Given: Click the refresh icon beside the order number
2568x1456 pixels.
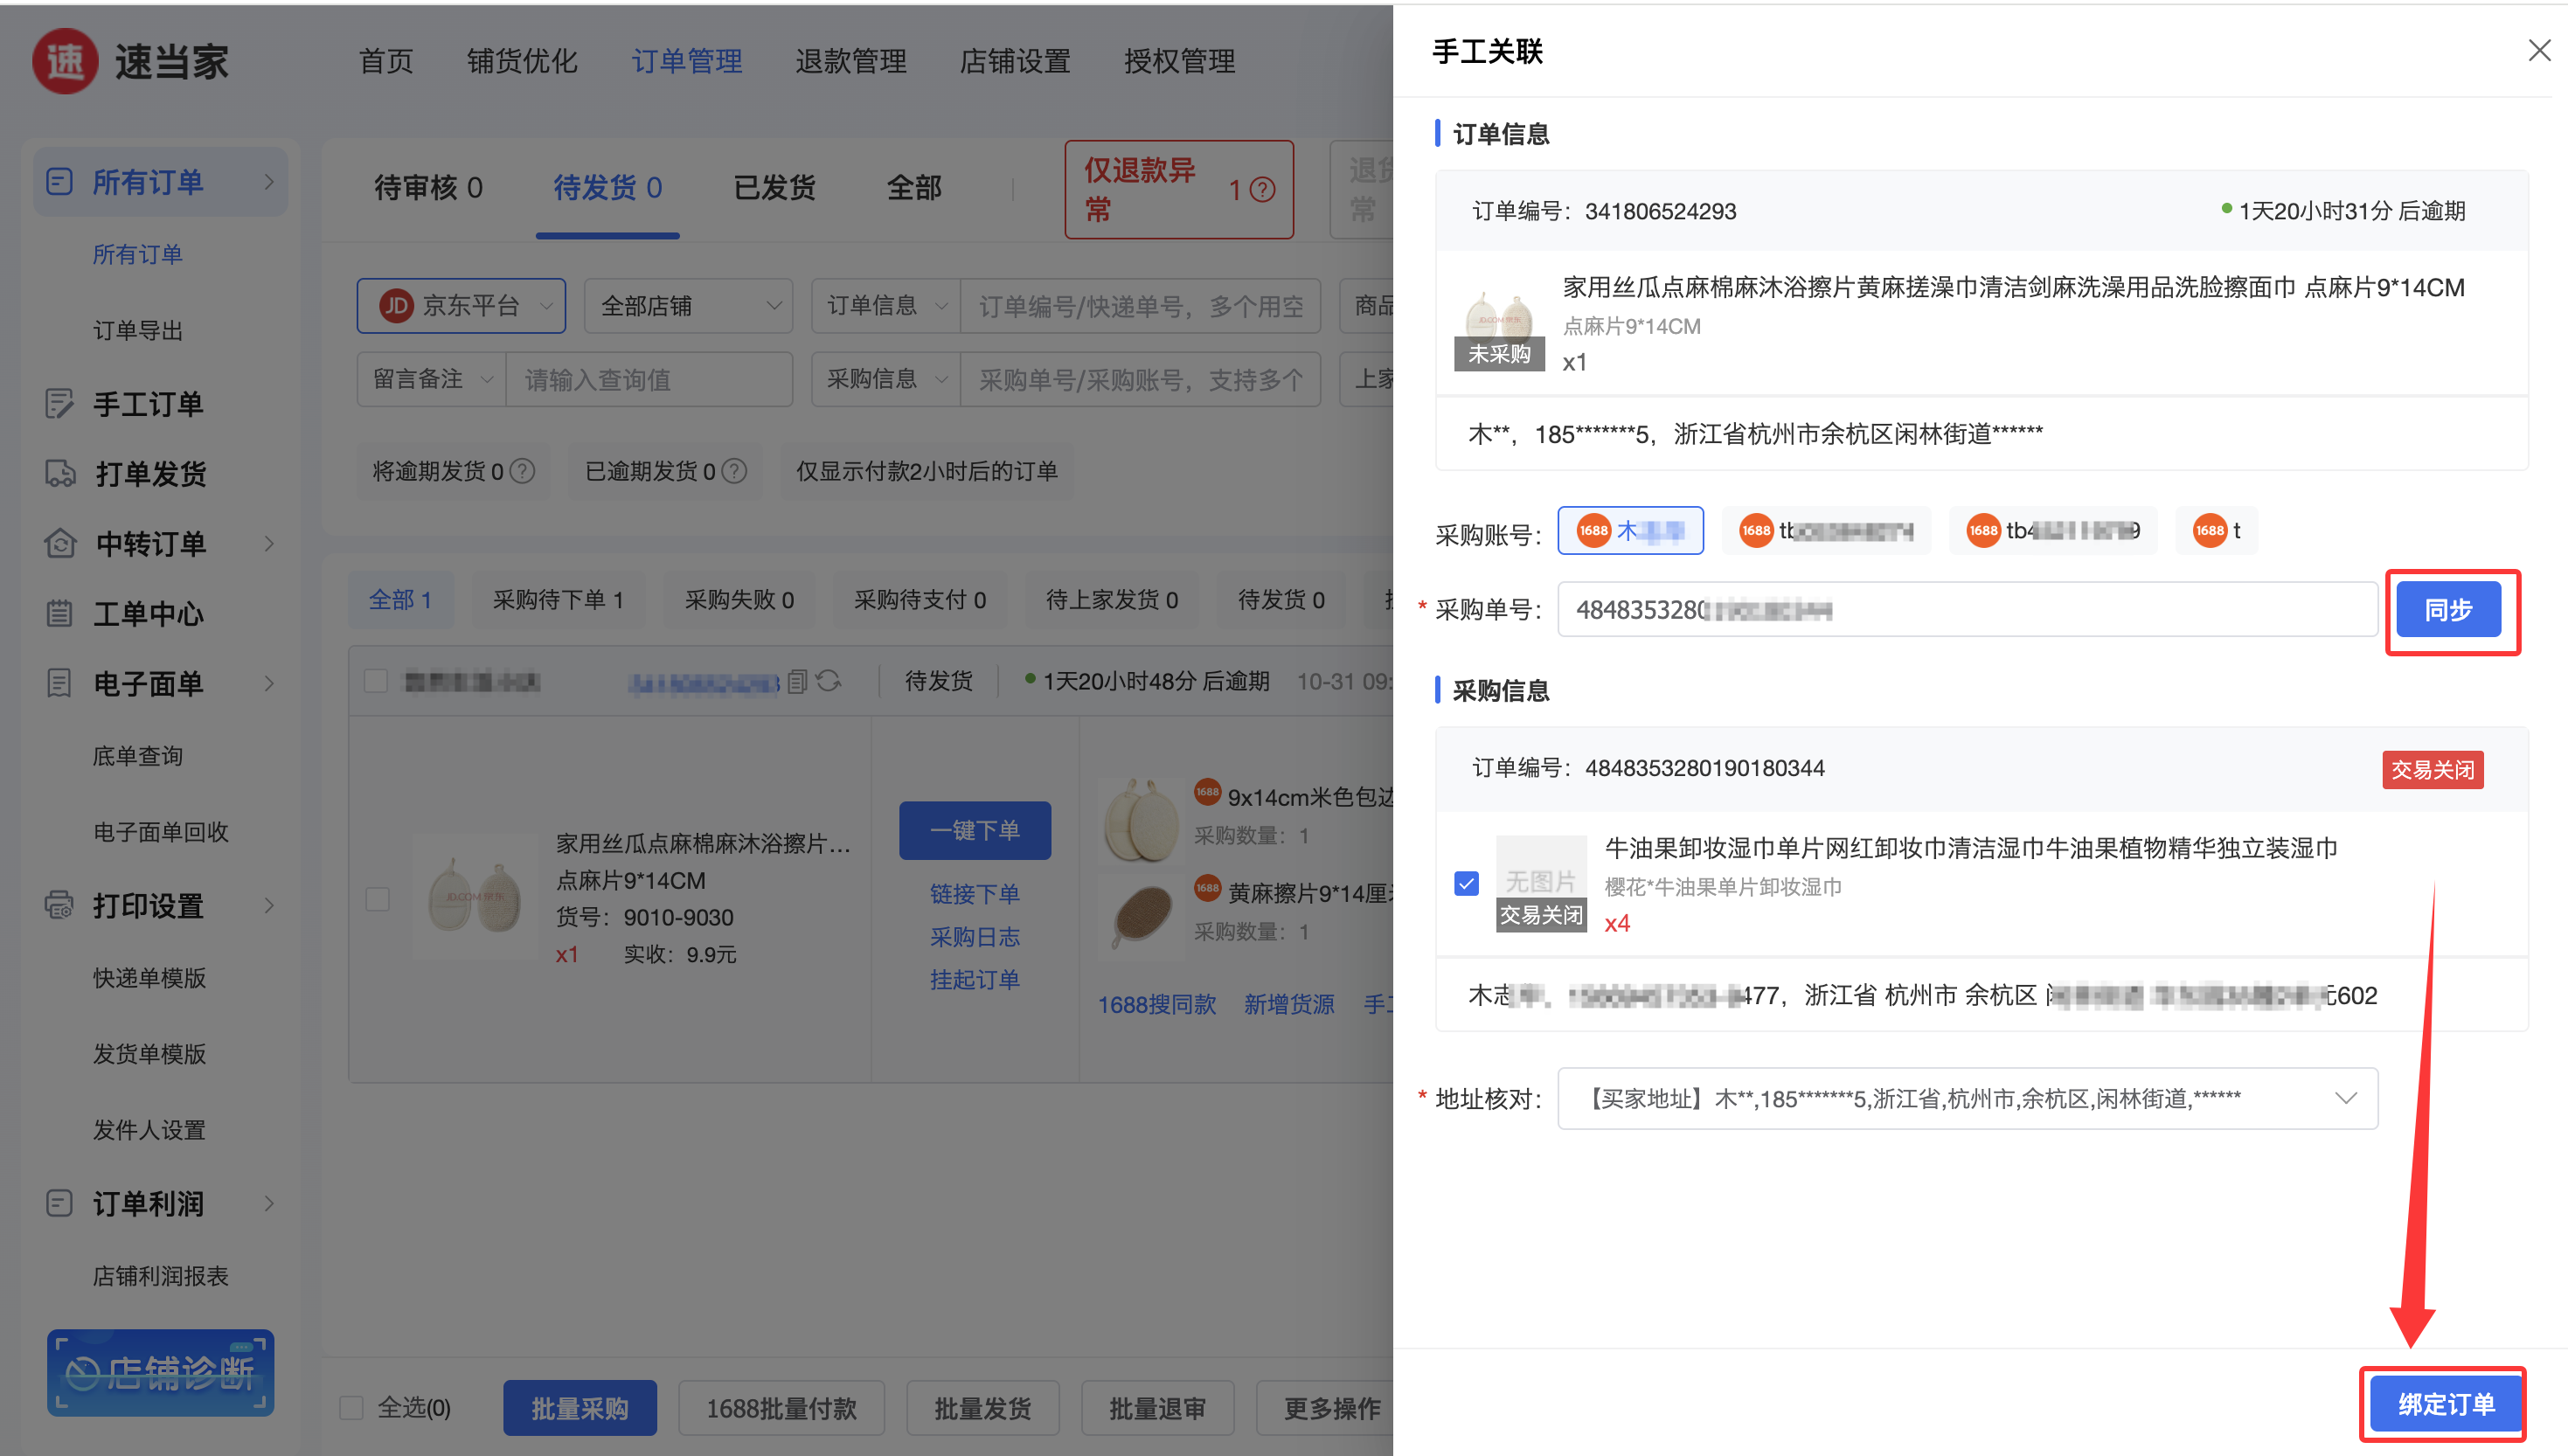Looking at the screenshot, I should [828, 681].
